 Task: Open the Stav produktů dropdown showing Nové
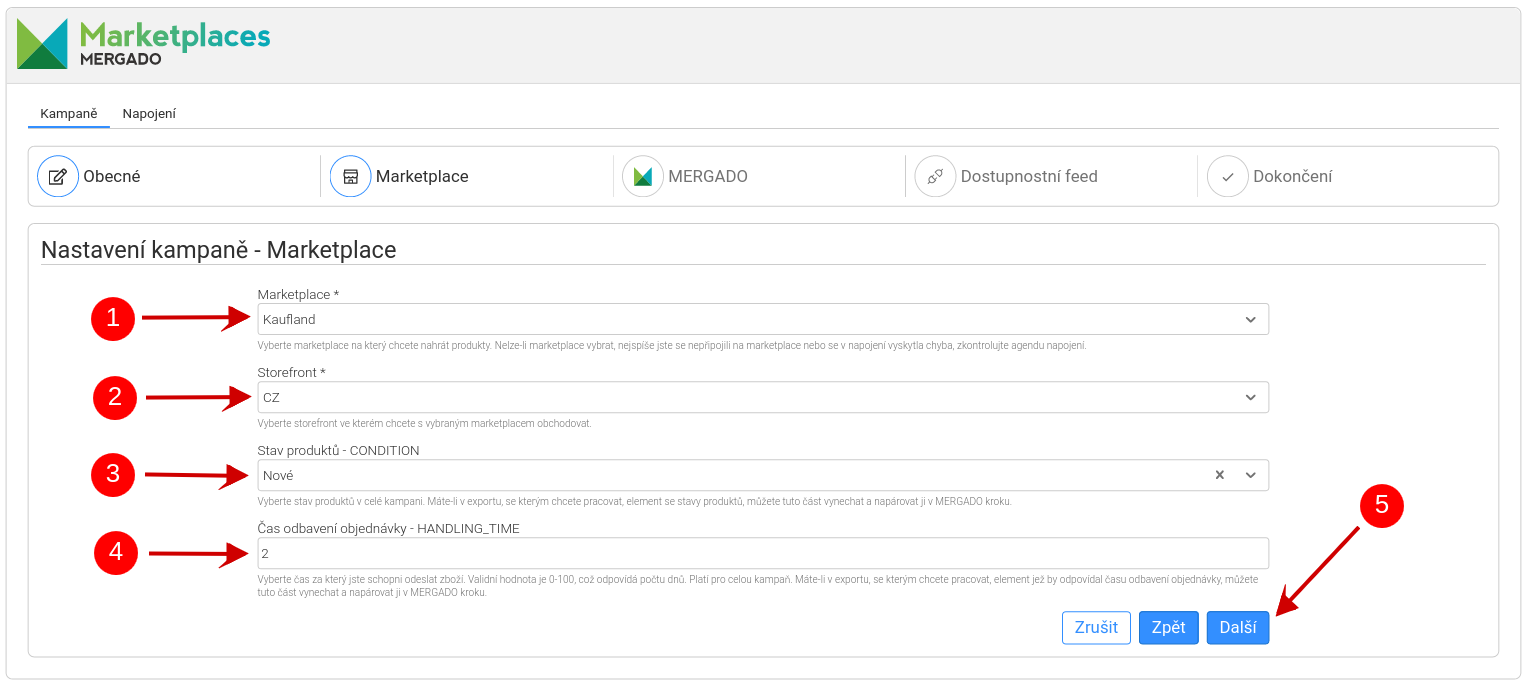[x=763, y=475]
